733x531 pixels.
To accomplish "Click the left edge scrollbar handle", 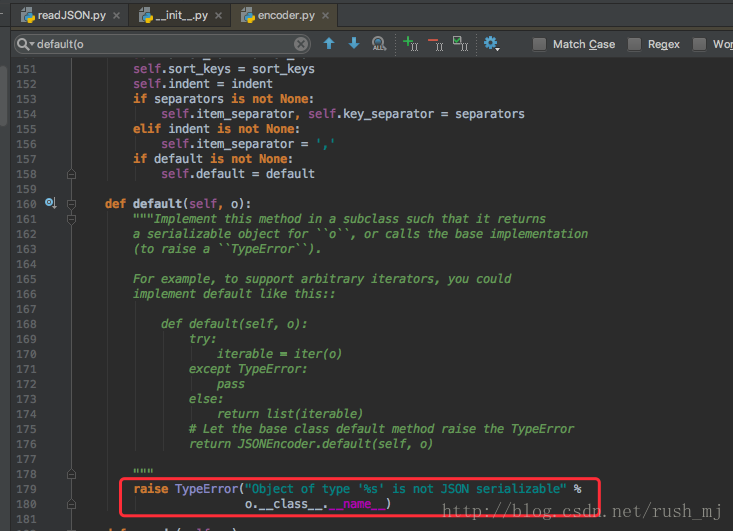I will 3,96.
